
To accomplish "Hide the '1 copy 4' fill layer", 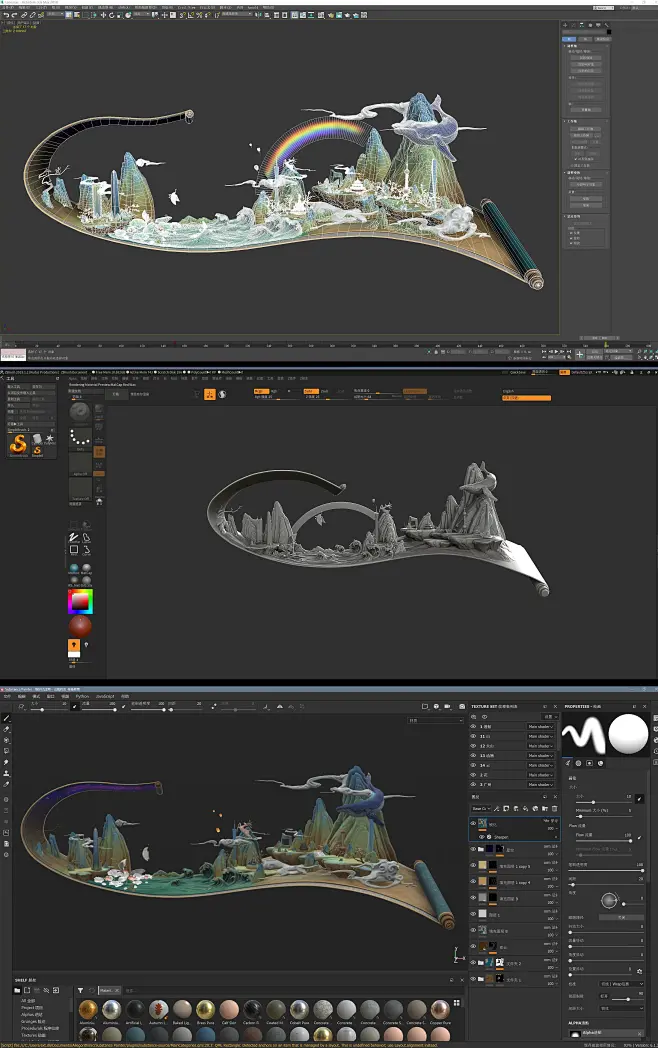I will click(473, 882).
